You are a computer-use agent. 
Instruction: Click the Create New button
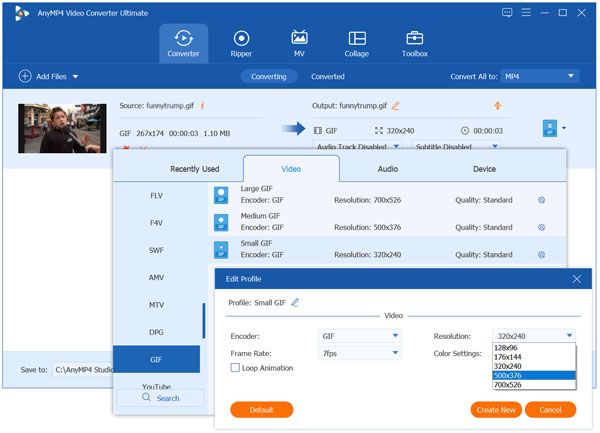coord(494,410)
